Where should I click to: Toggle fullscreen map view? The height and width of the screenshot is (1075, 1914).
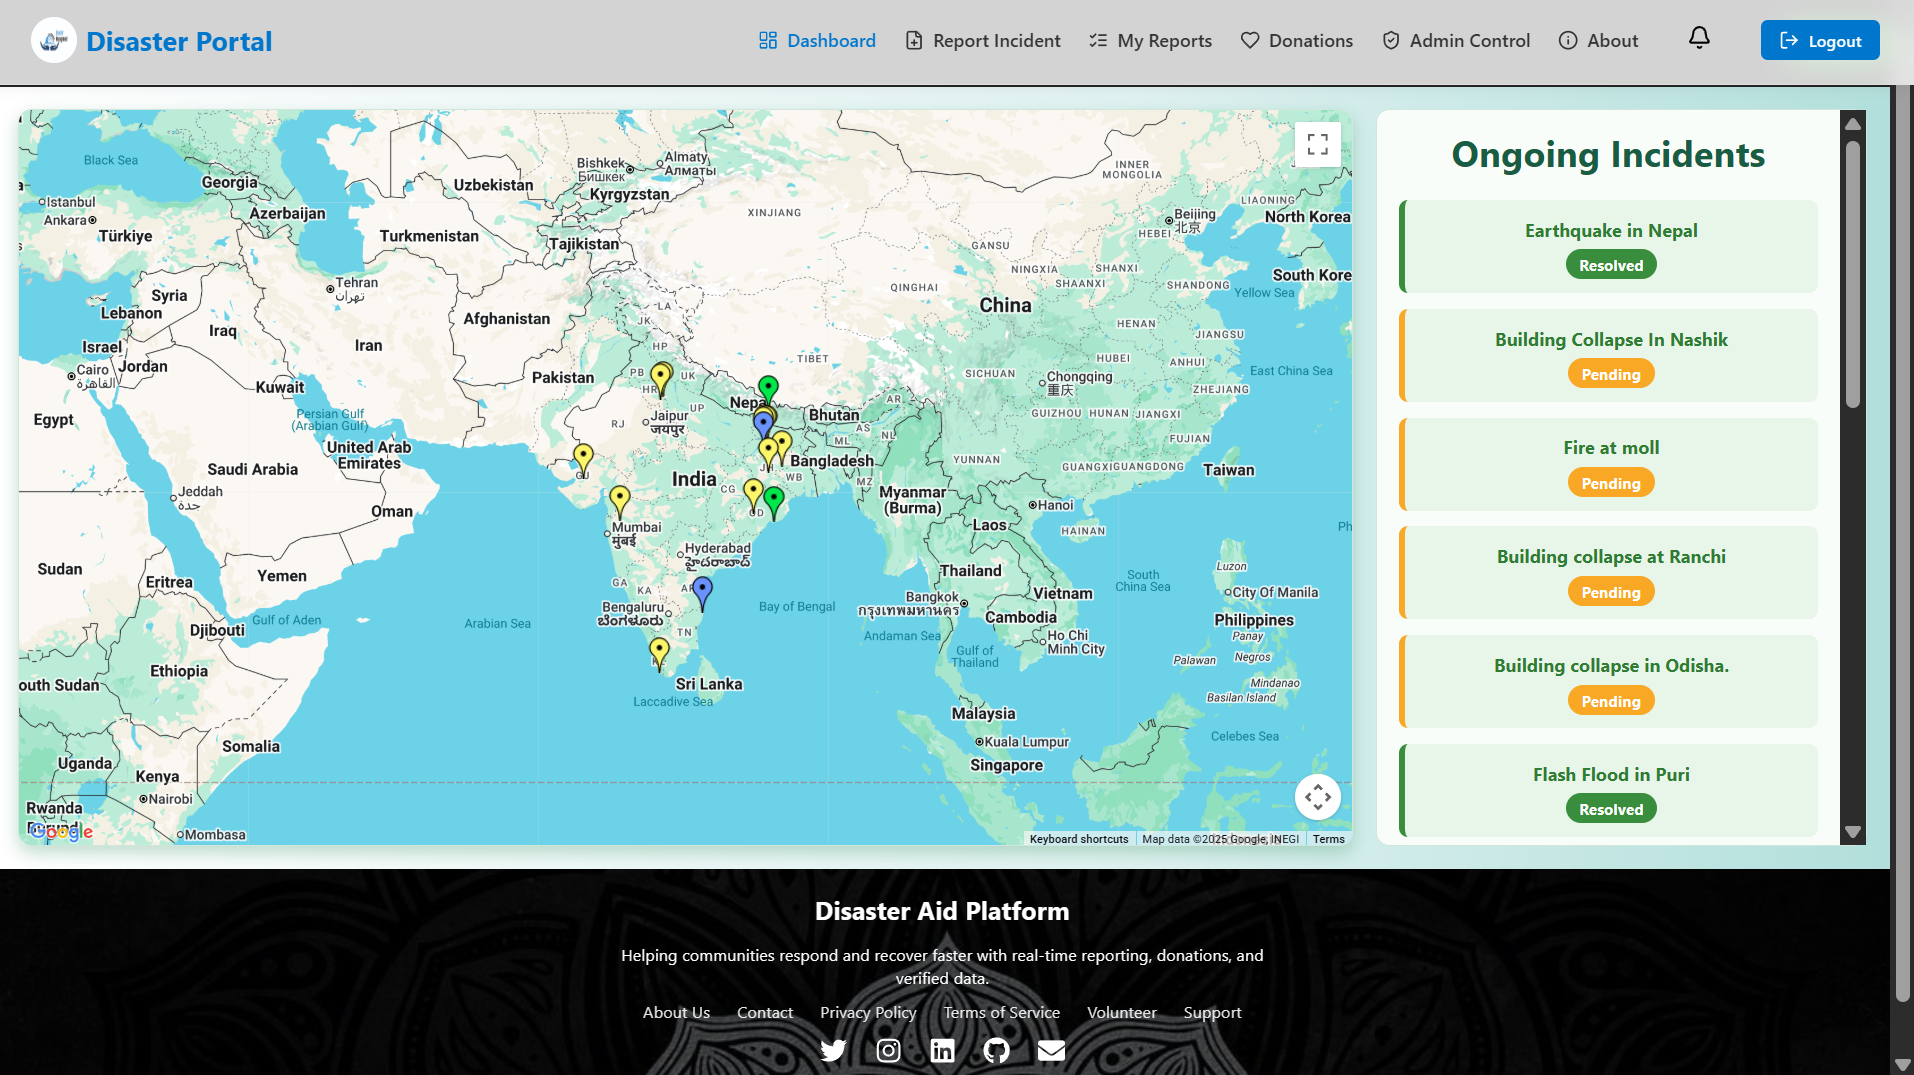click(x=1317, y=144)
